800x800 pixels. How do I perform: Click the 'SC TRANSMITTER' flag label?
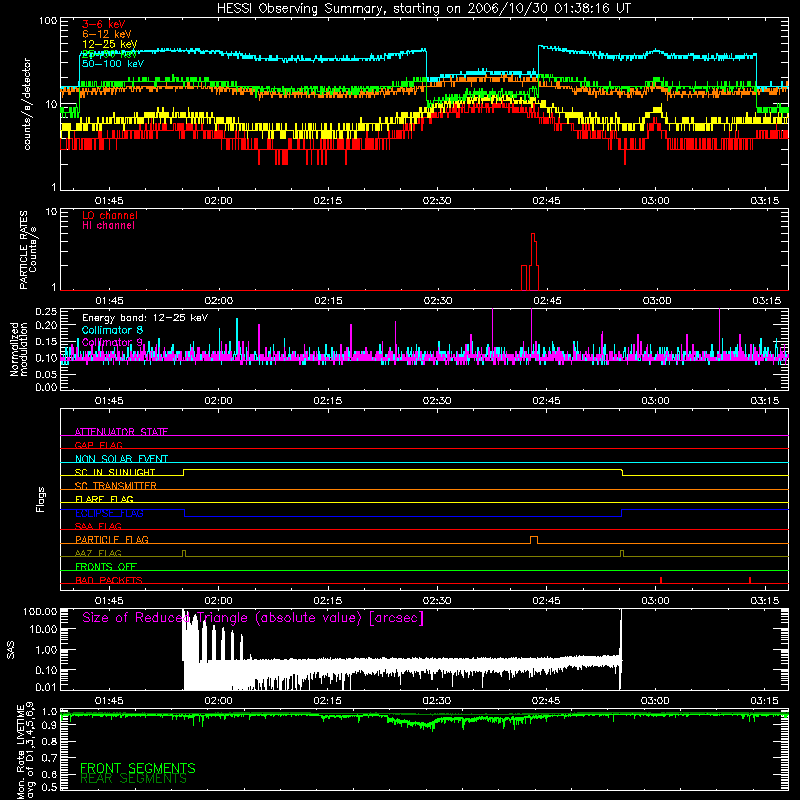coord(116,485)
